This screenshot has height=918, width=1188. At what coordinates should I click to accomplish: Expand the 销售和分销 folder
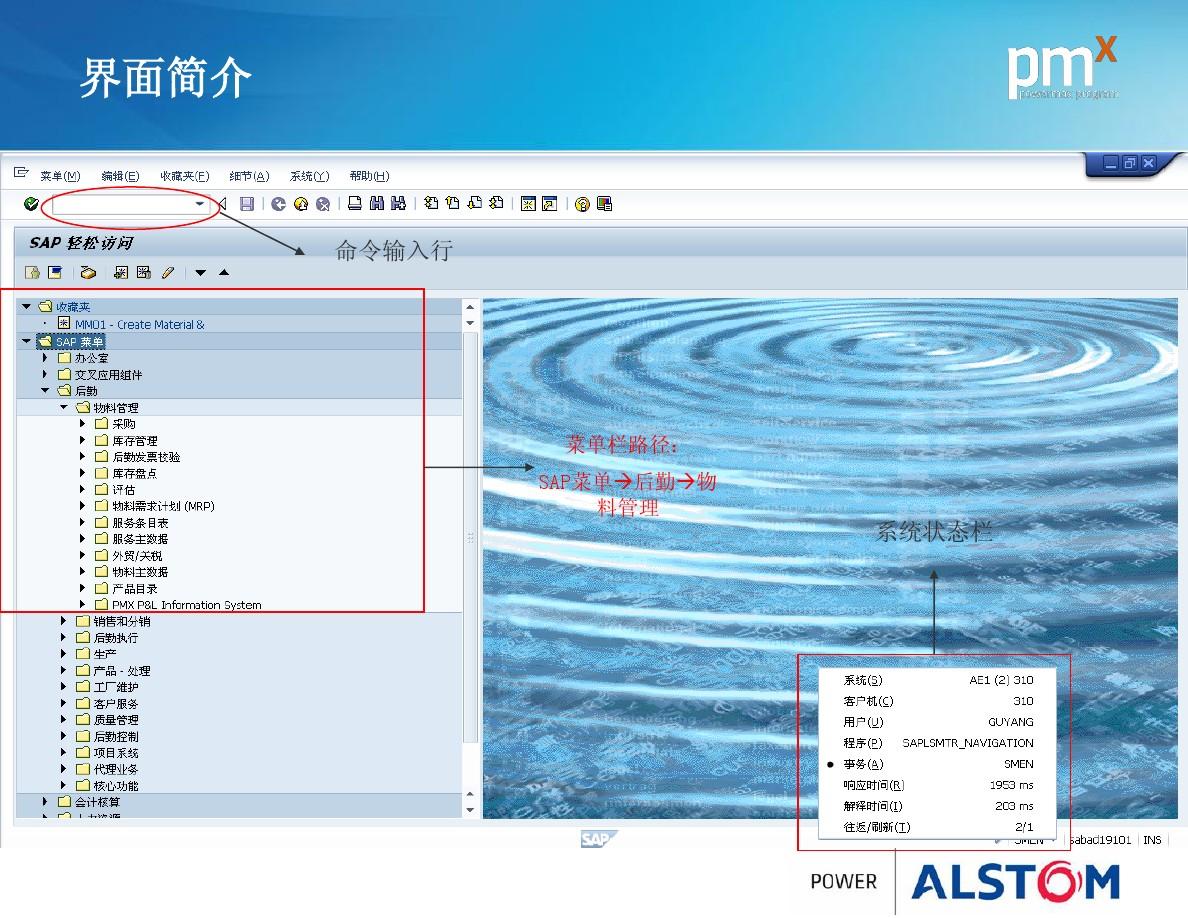click(64, 620)
